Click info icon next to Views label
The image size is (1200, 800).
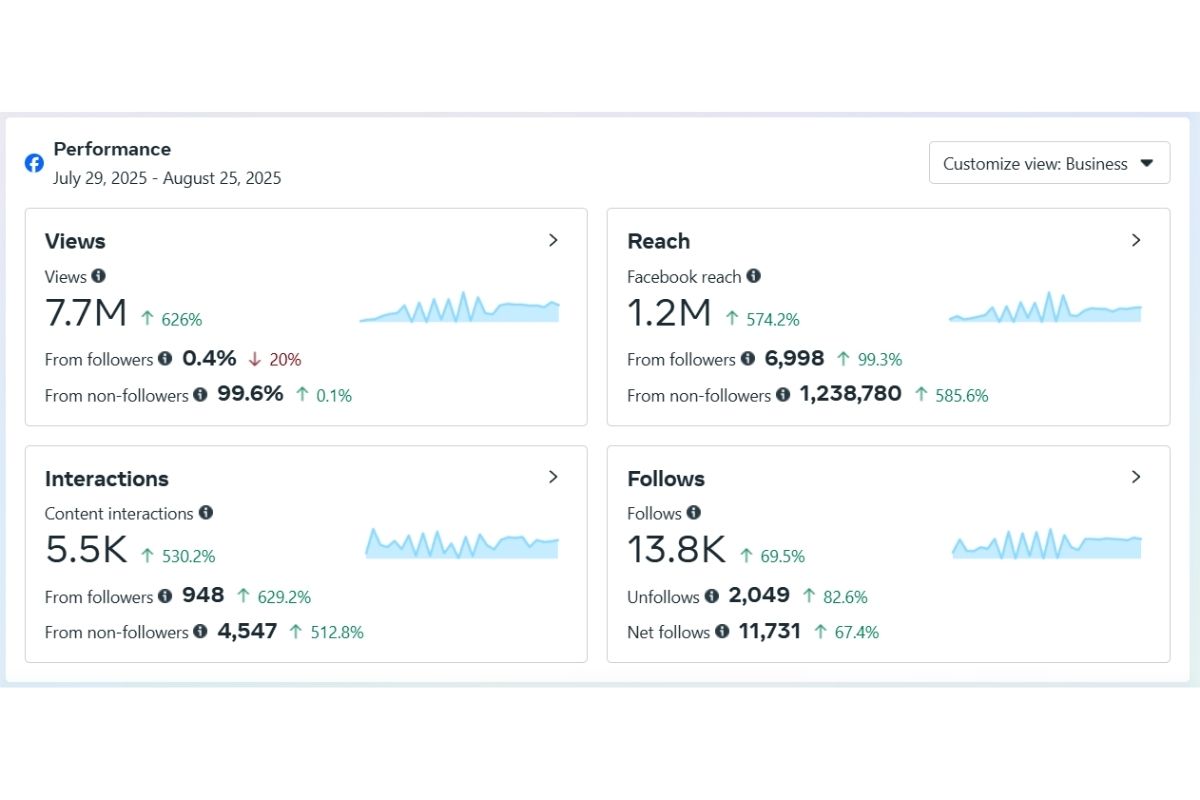(98, 276)
